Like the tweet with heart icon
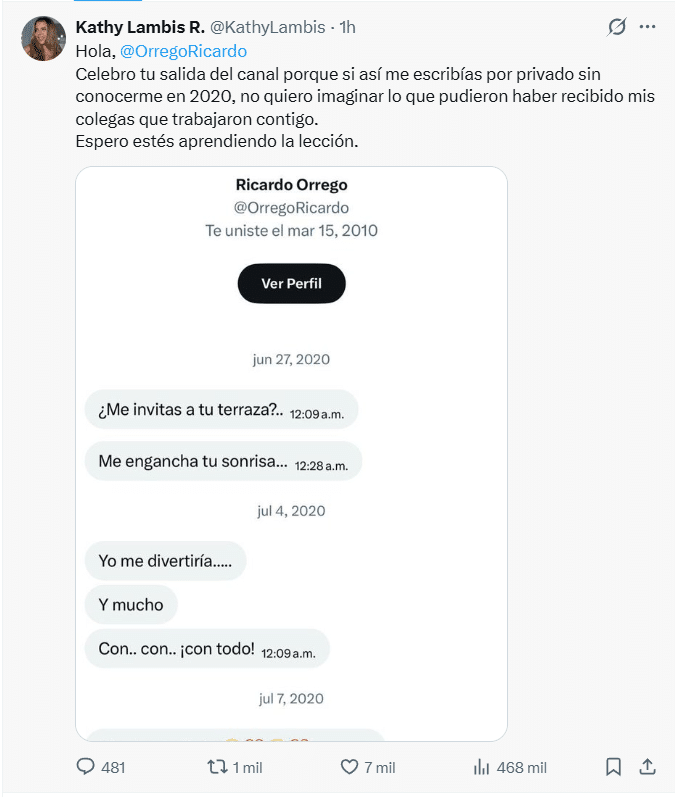675x797 pixels. 349,767
